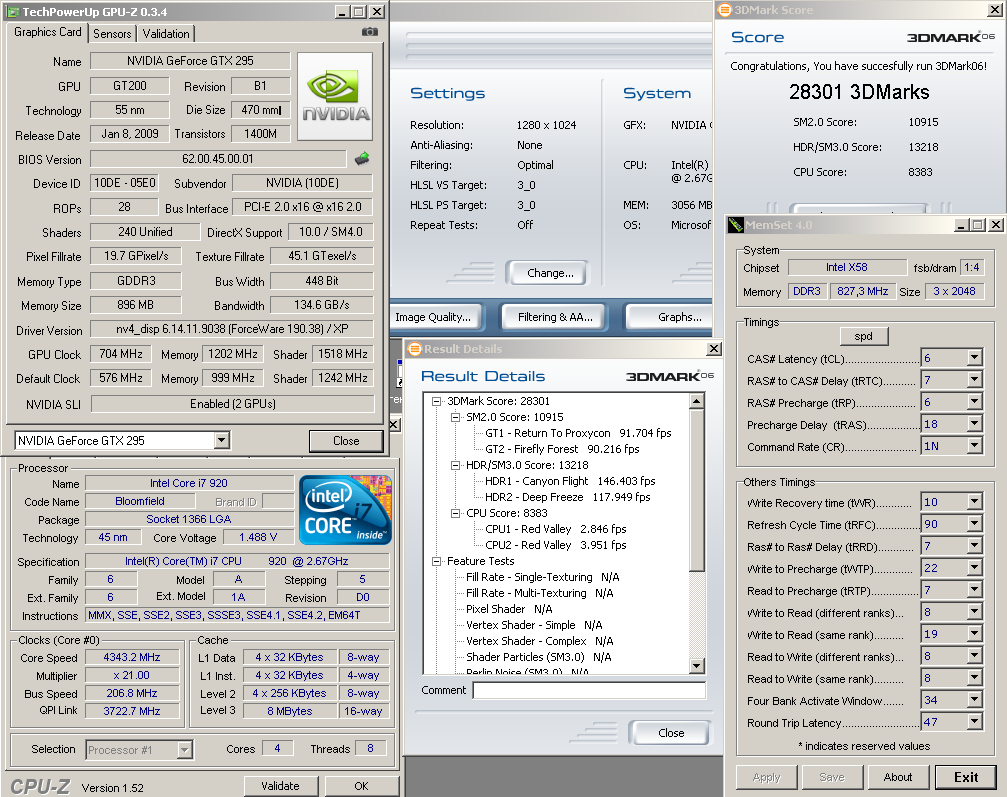Click the 3DMark Score title bar icon
This screenshot has height=797, width=1007.
pyautogui.click(x=724, y=10)
